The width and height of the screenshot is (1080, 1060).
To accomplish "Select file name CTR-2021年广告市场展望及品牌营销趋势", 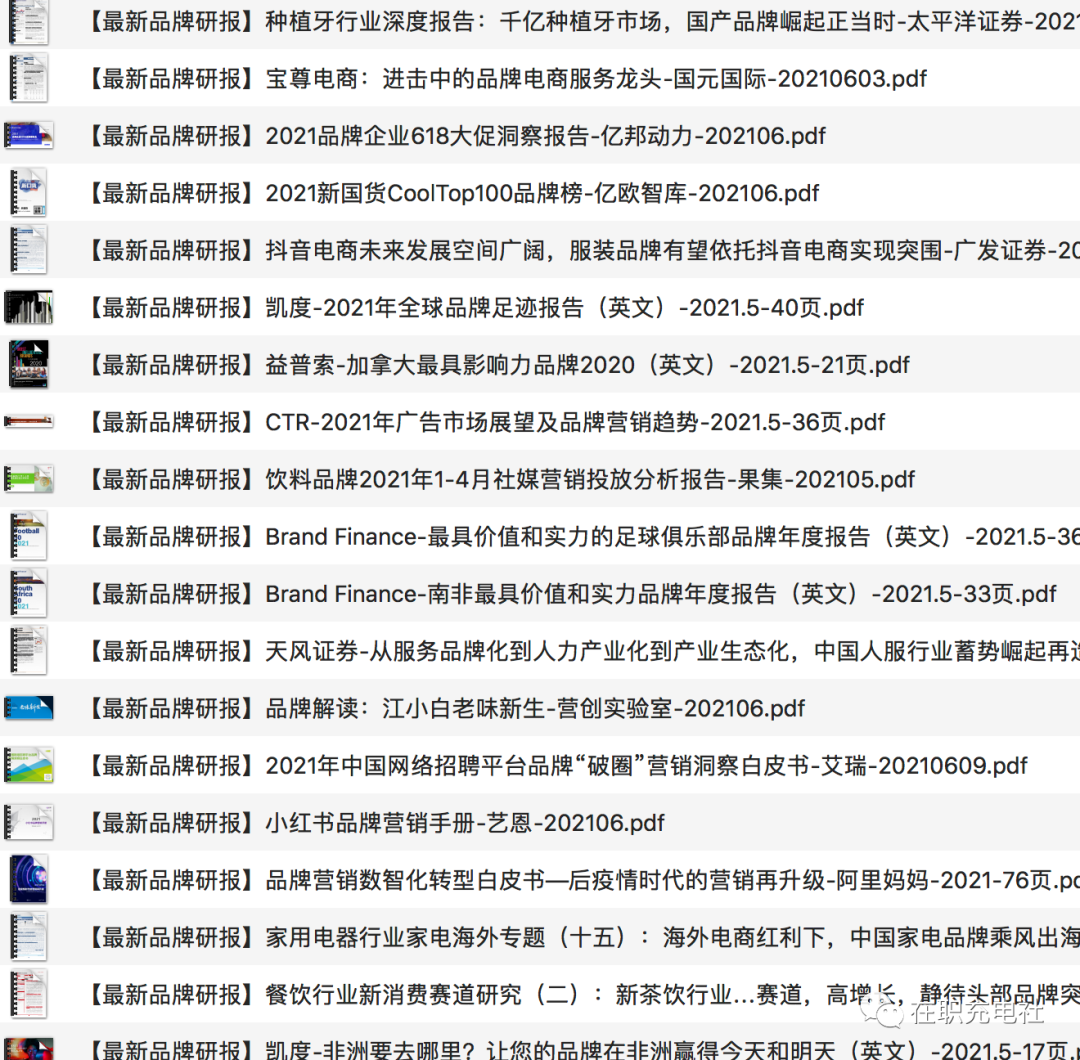I will pos(486,422).
